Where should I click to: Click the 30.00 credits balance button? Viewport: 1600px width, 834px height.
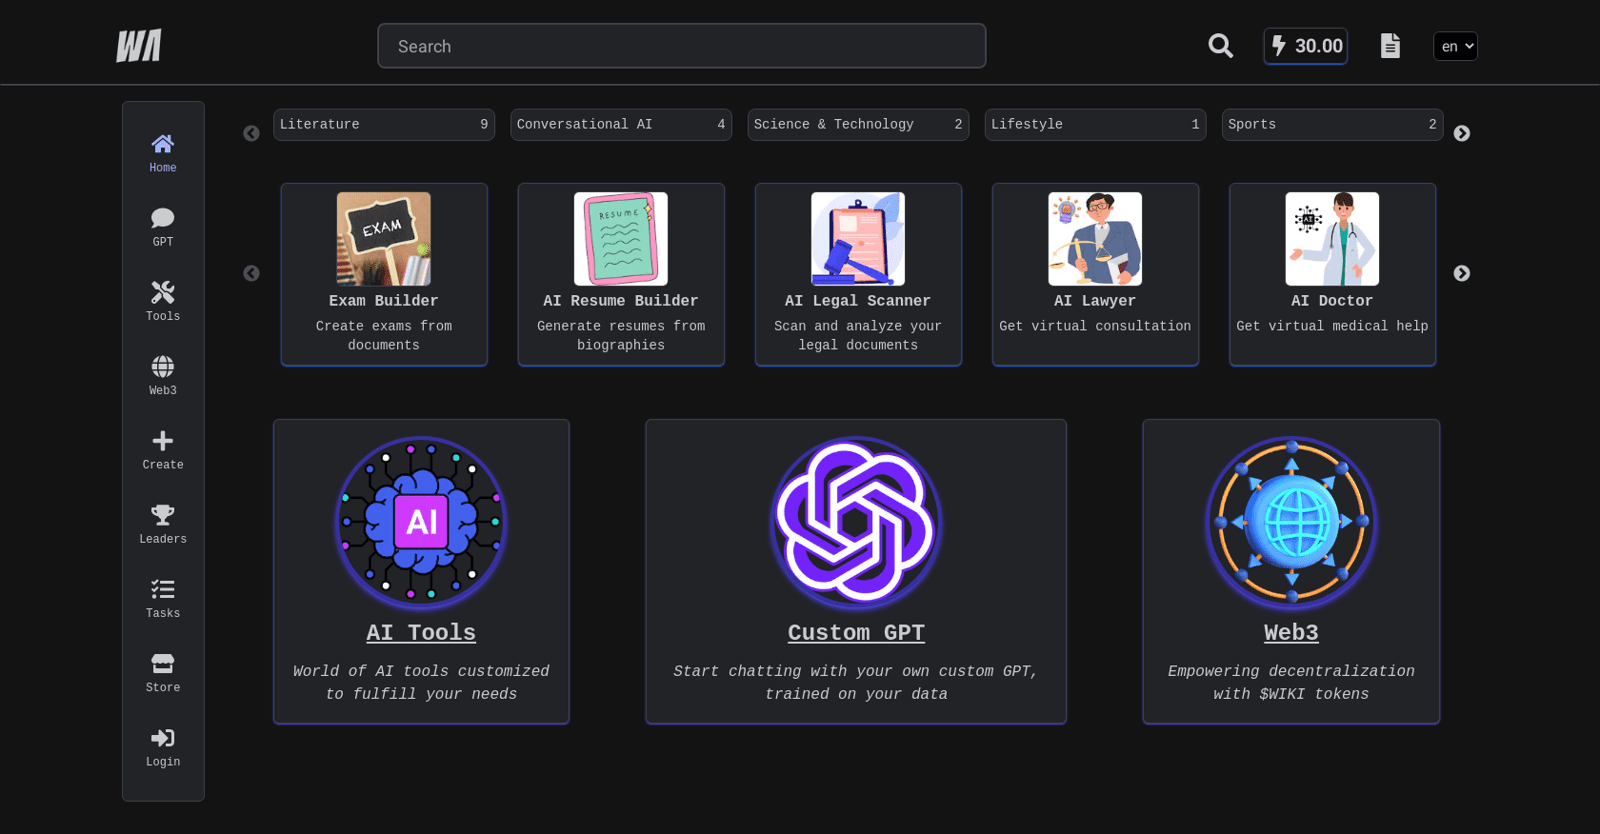(1305, 46)
